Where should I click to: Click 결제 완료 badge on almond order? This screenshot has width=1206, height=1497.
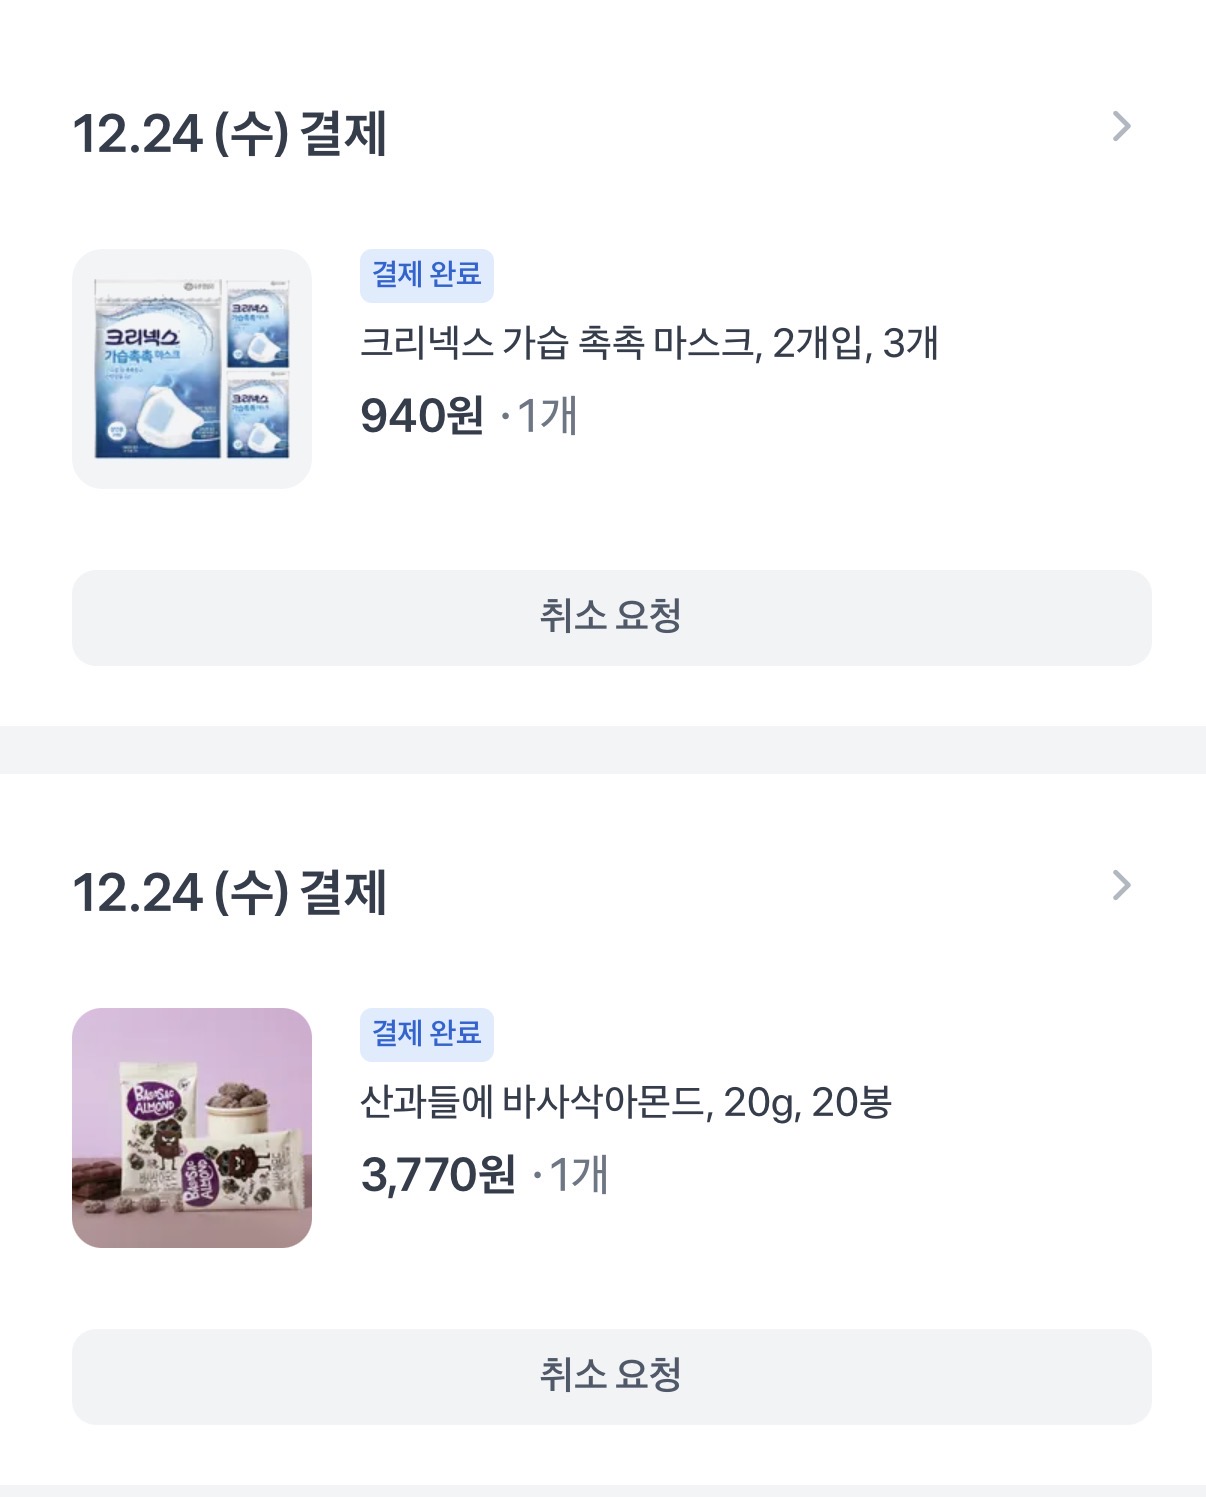(x=426, y=1034)
